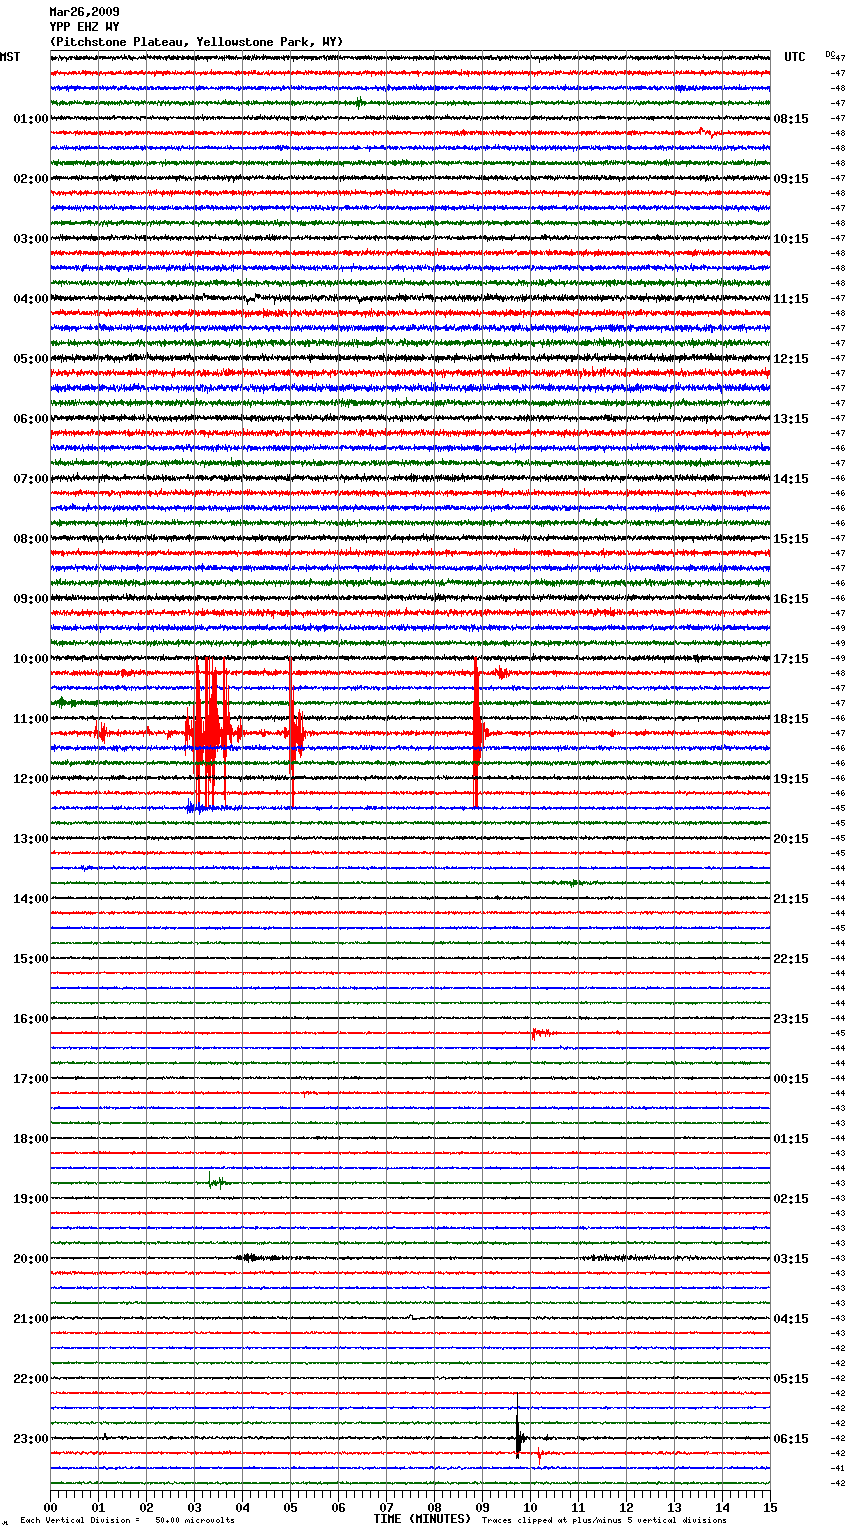The width and height of the screenshot is (850, 1534).
Task: Click the 09:00 MST row label
Action: pyautogui.click(x=31, y=599)
